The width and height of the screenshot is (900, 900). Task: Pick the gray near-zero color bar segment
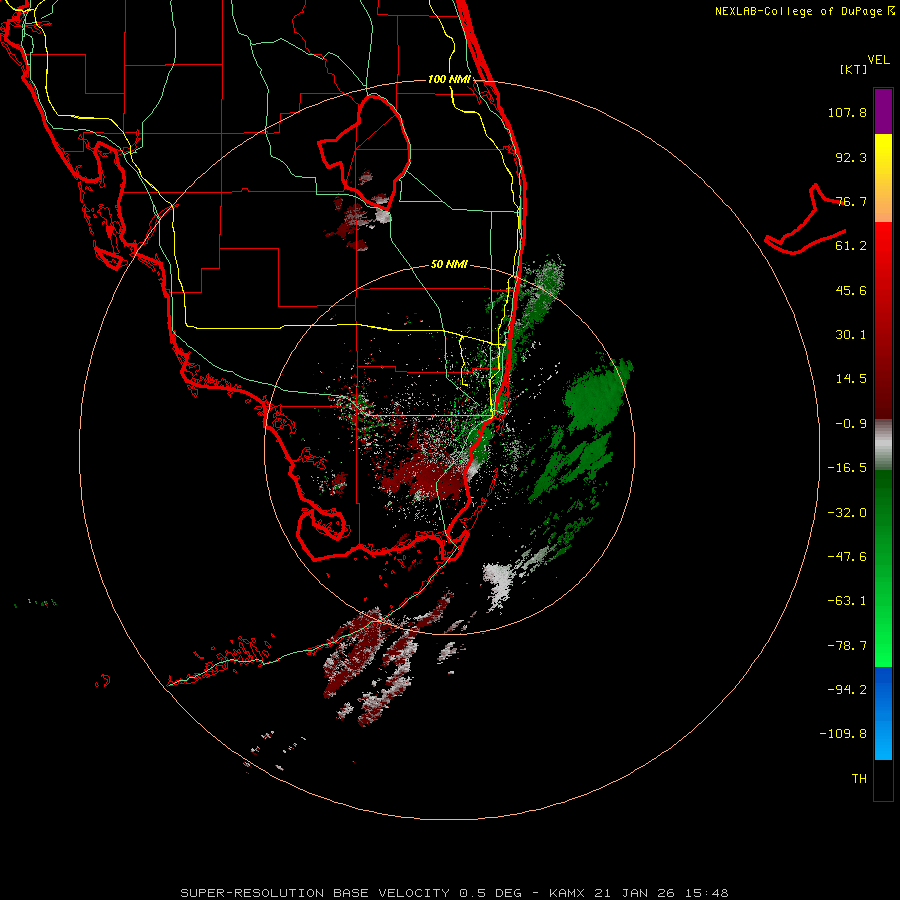point(883,445)
